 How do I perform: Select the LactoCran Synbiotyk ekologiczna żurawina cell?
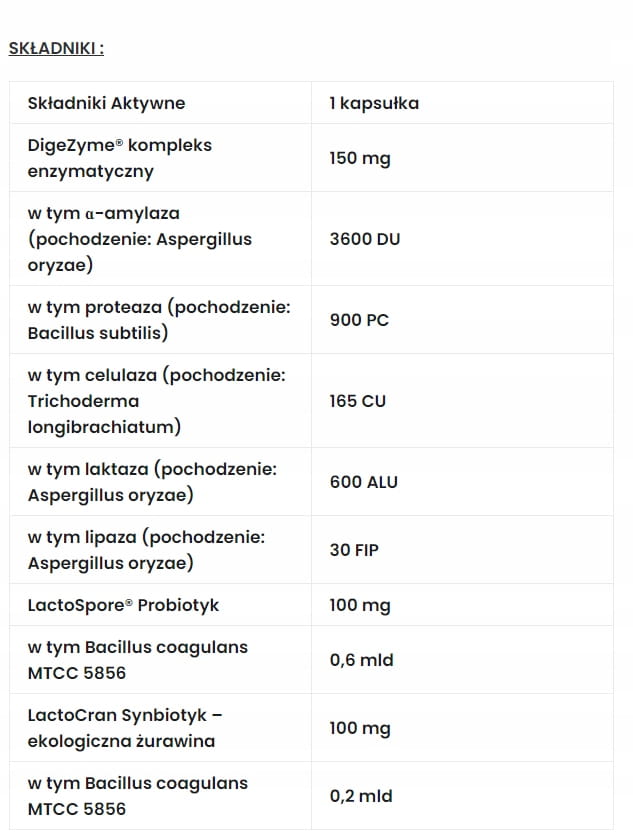(160, 728)
